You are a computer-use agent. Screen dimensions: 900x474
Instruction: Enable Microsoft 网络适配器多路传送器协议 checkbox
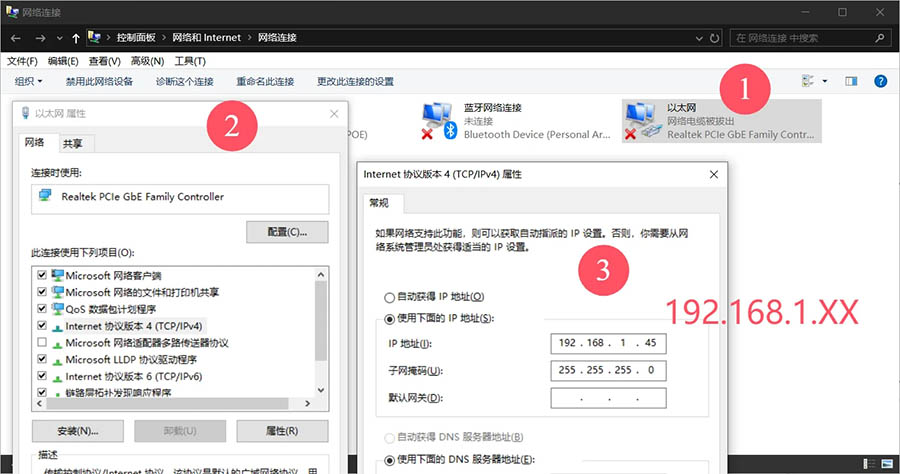pyautogui.click(x=42, y=342)
